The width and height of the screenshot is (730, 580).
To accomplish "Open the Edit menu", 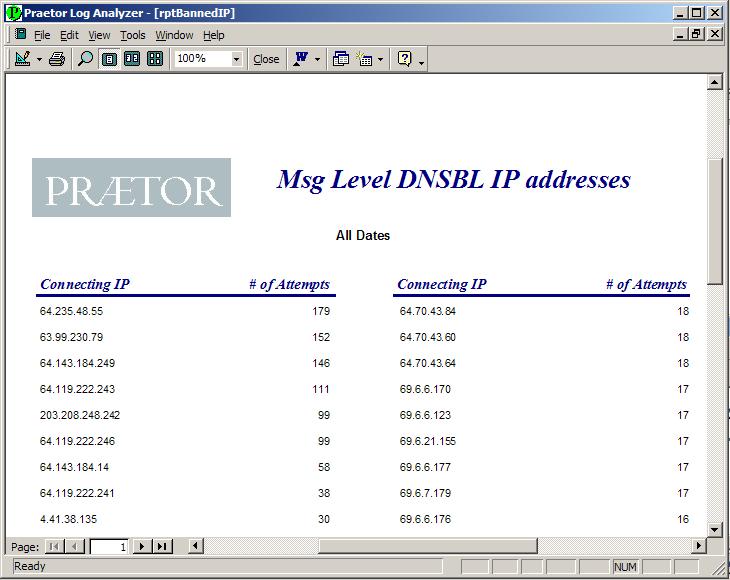I will coord(69,35).
